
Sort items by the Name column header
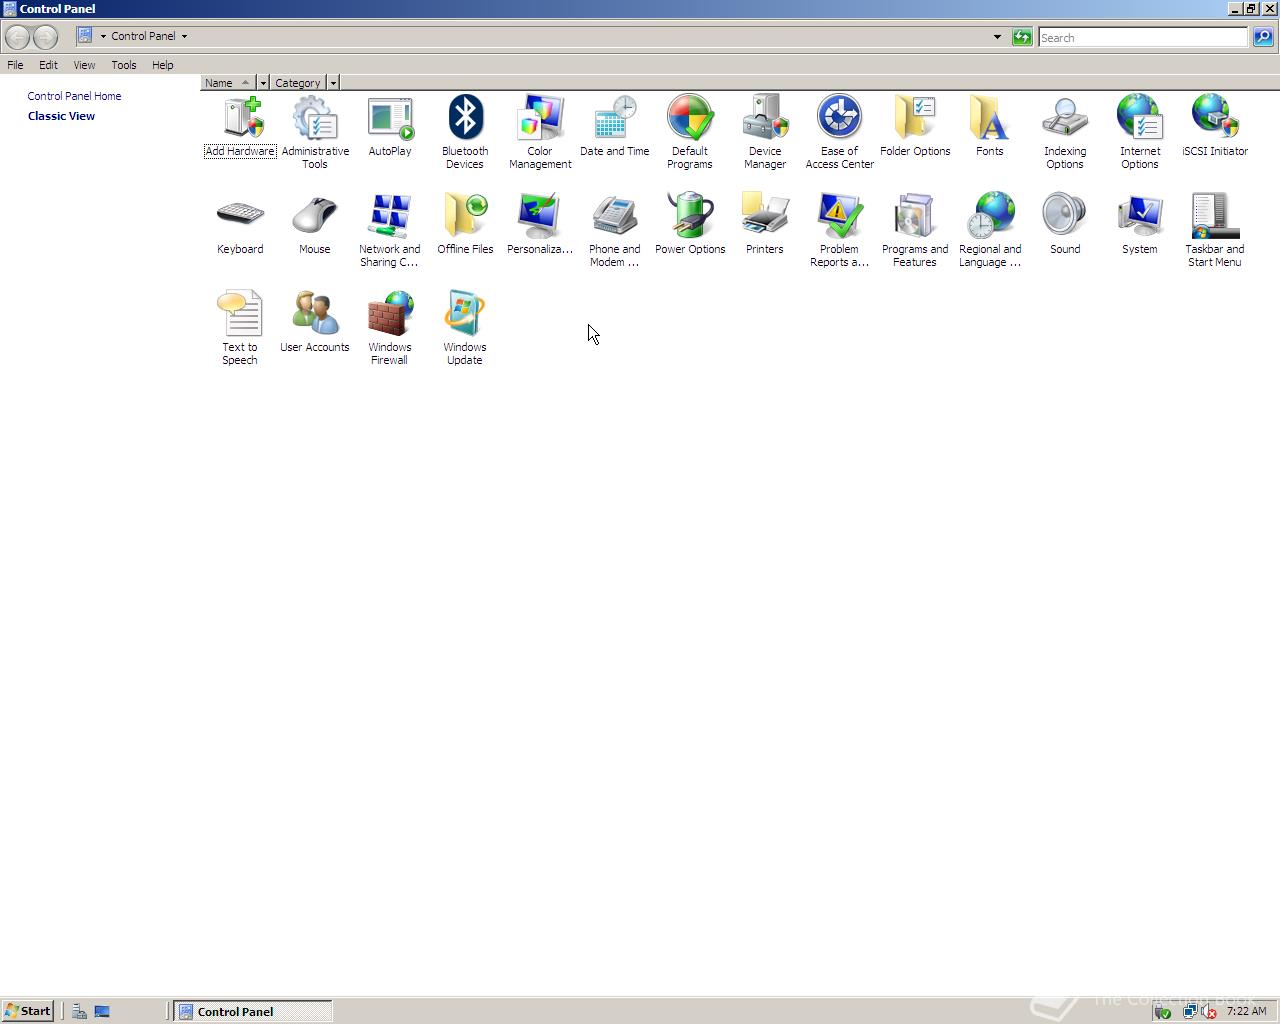click(228, 83)
